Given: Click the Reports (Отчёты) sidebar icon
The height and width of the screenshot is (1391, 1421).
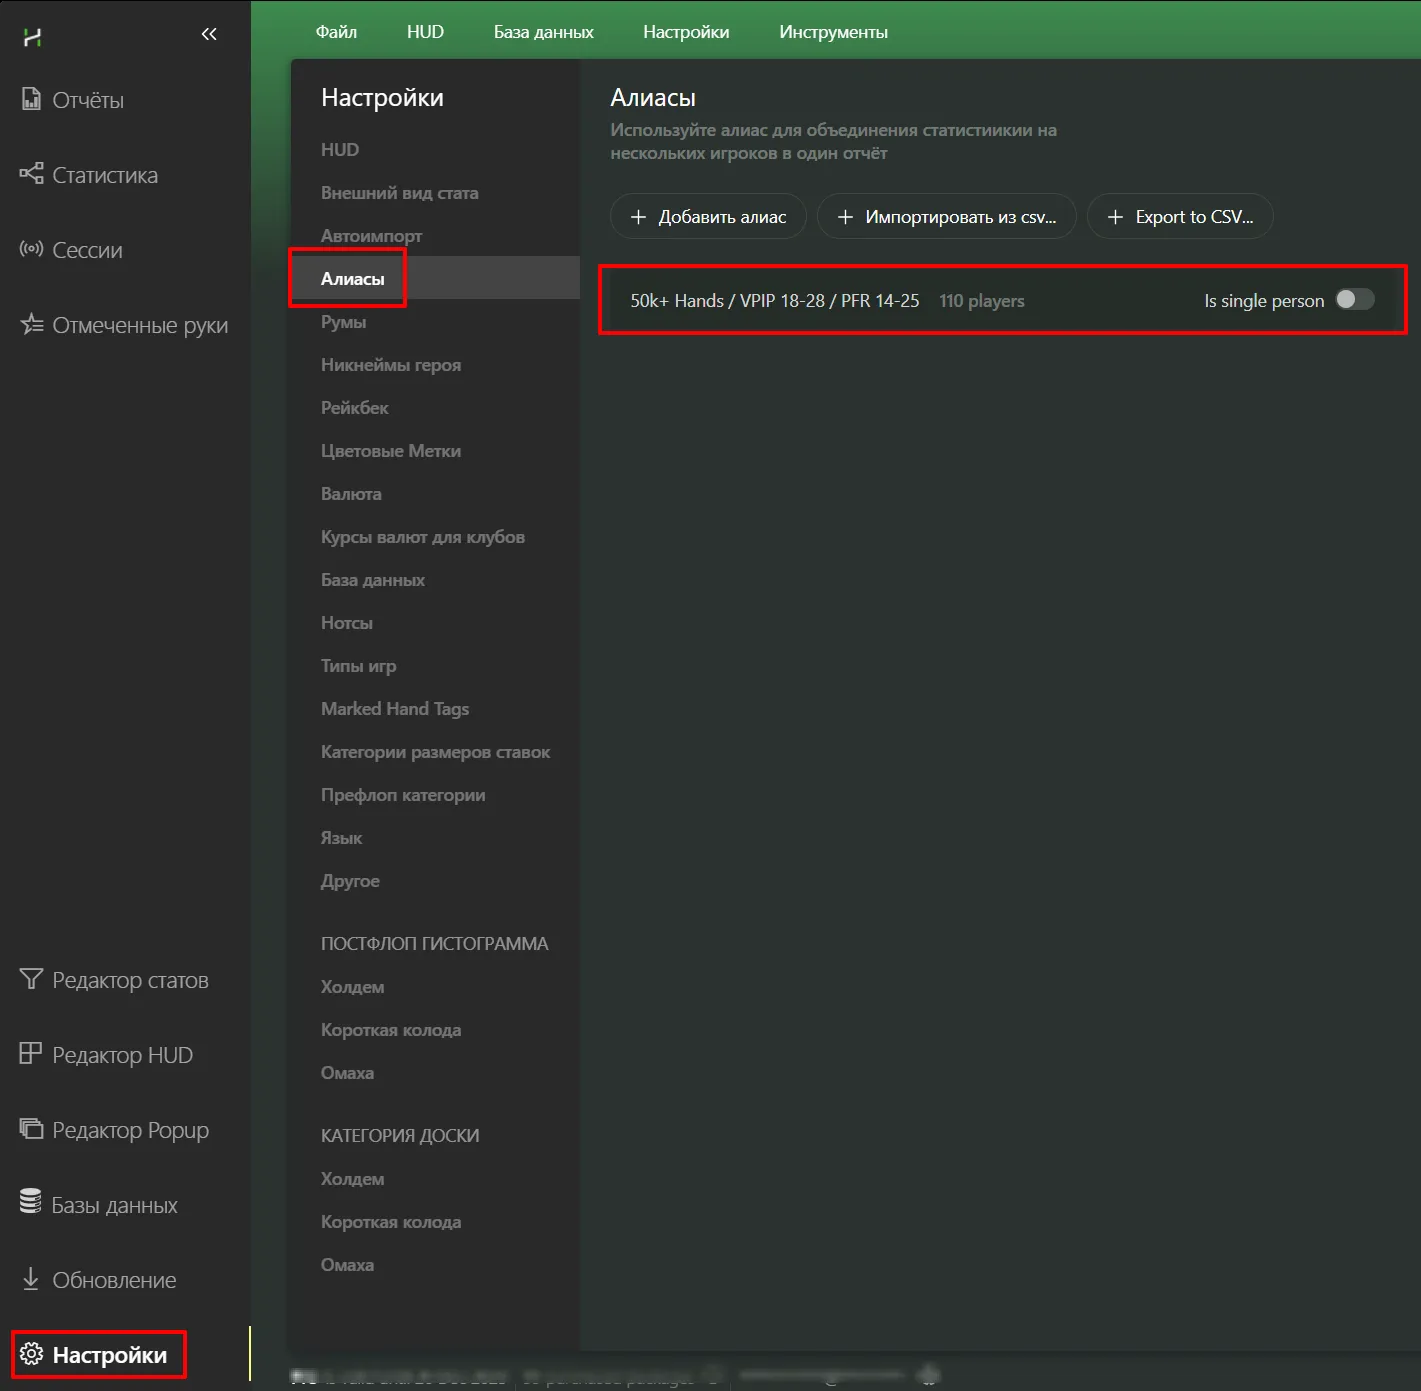Looking at the screenshot, I should (31, 99).
